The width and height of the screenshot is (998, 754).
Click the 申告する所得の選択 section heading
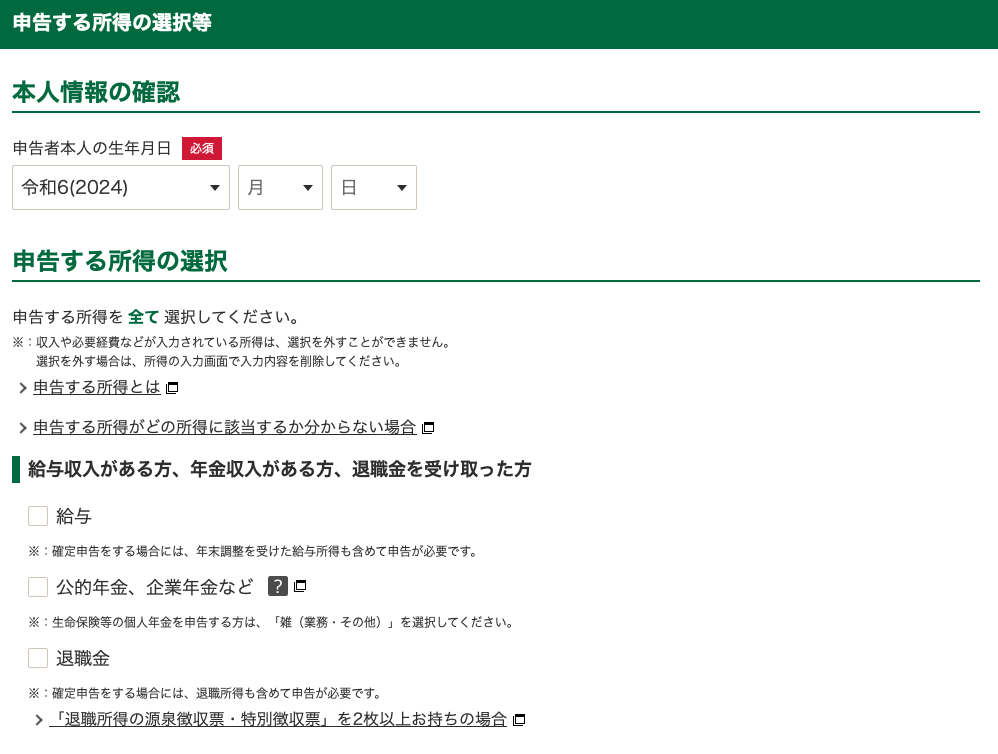(120, 261)
